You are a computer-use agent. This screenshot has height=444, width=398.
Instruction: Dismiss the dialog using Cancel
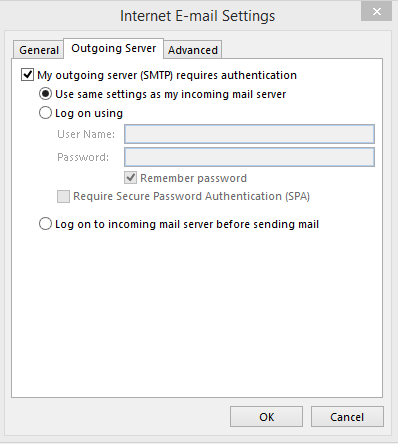point(347,416)
